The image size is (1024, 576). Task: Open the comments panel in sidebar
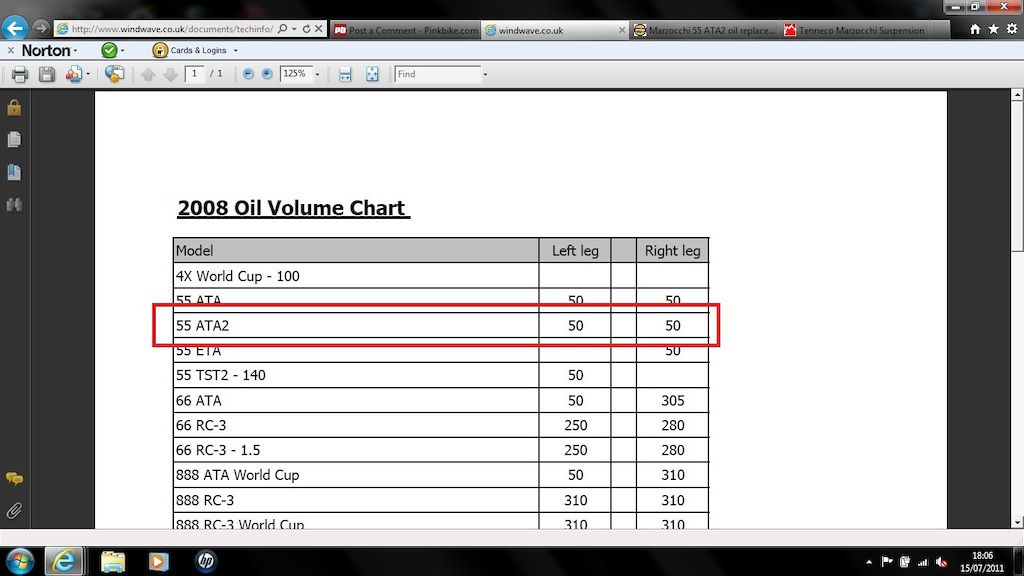tap(14, 480)
